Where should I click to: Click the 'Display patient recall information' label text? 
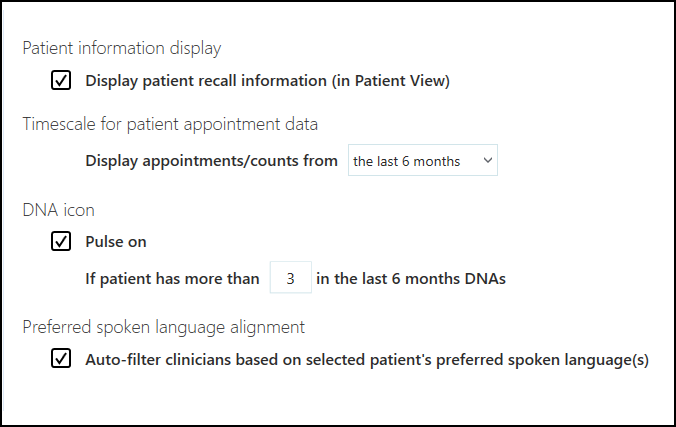tap(206, 81)
